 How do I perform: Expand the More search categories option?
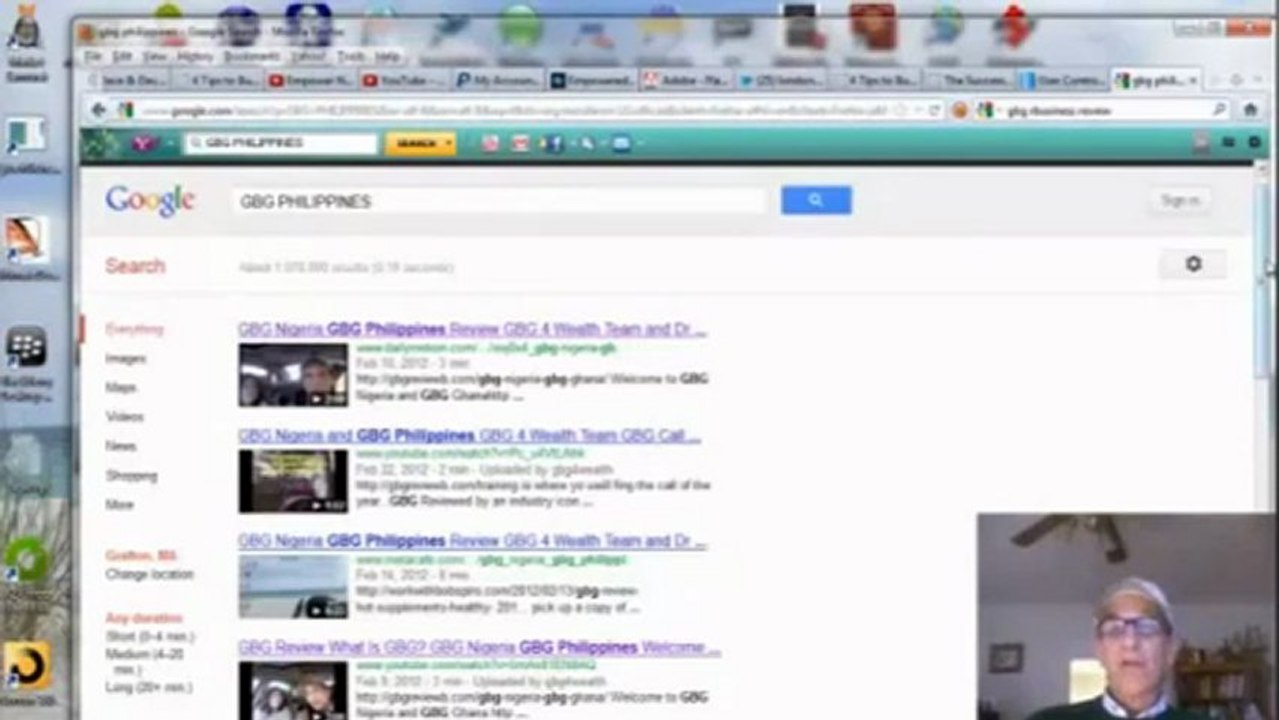pos(119,504)
